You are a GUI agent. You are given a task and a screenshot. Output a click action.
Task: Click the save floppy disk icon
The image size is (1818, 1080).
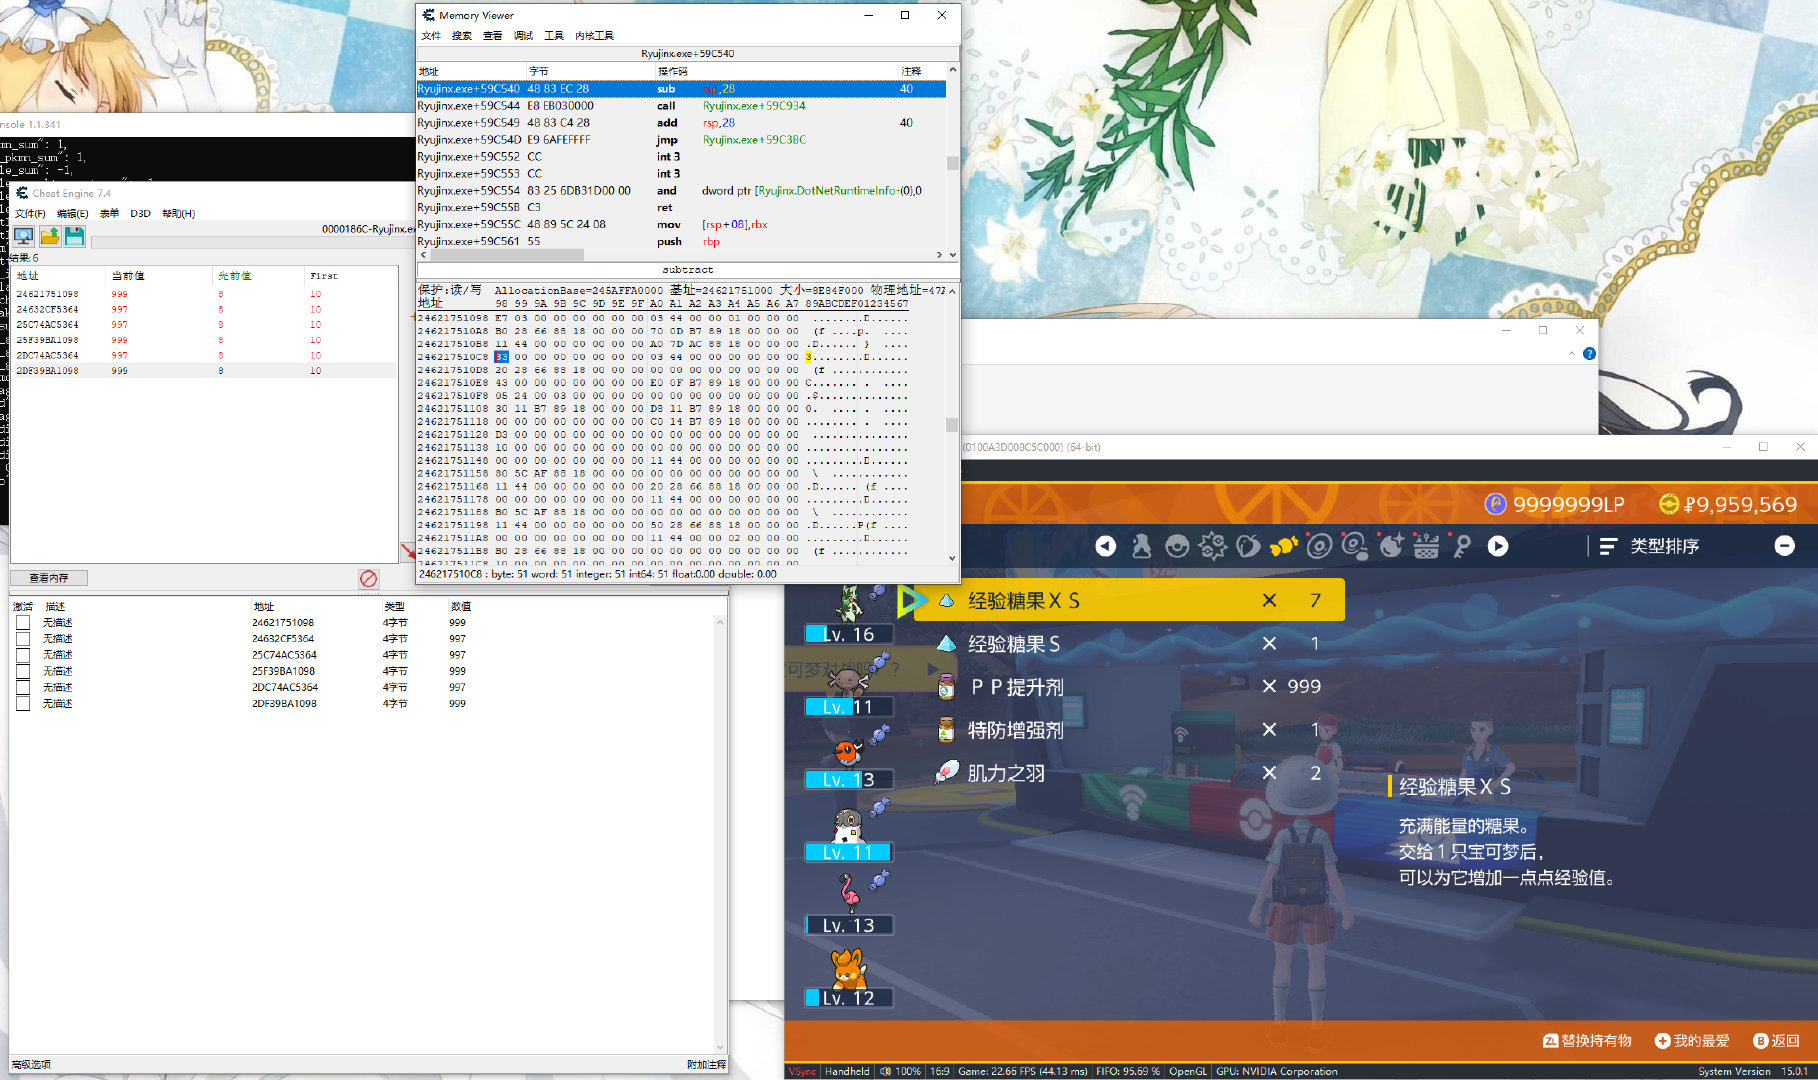(x=75, y=236)
